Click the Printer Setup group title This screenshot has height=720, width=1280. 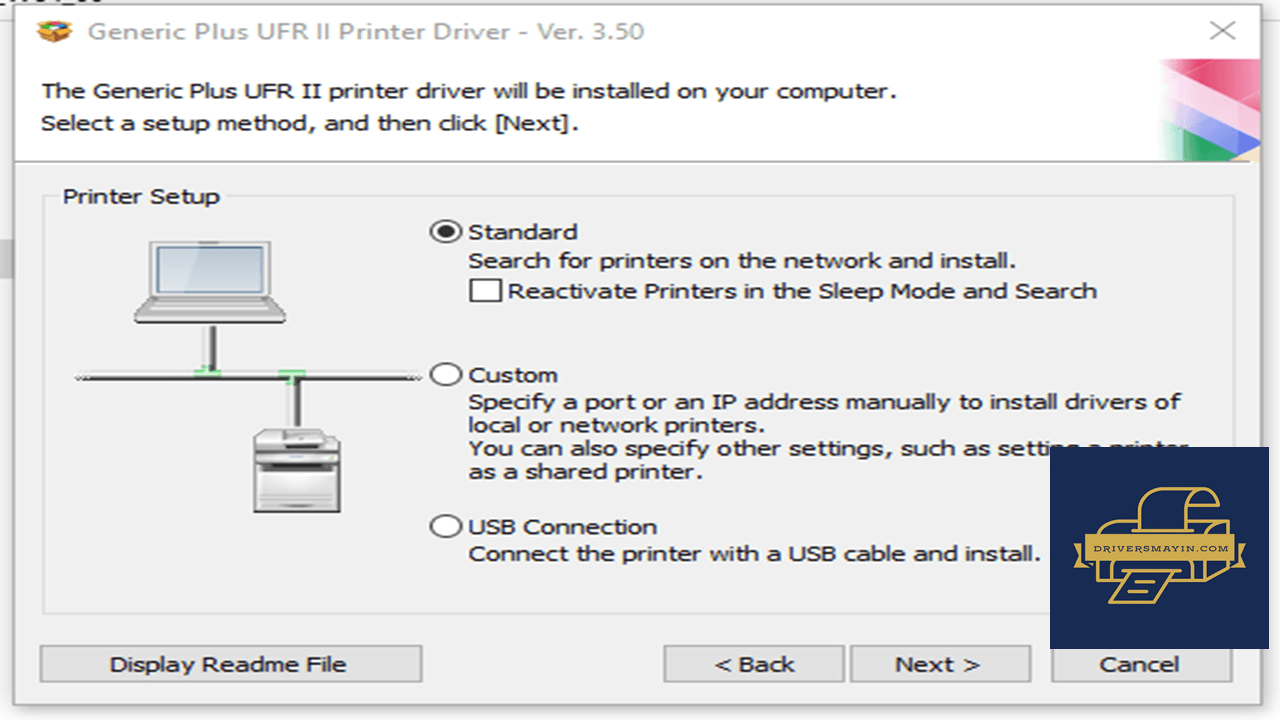tap(141, 196)
